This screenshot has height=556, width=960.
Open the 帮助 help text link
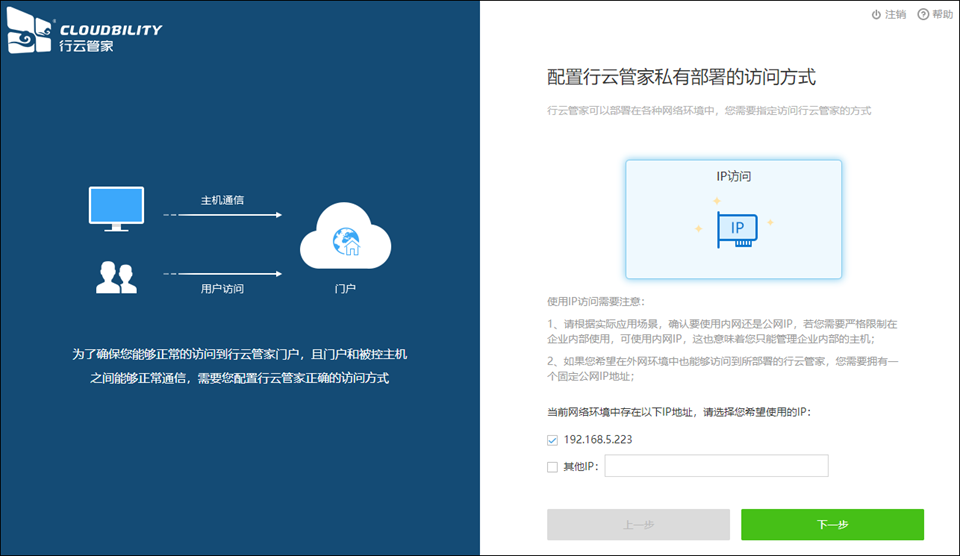click(x=942, y=15)
